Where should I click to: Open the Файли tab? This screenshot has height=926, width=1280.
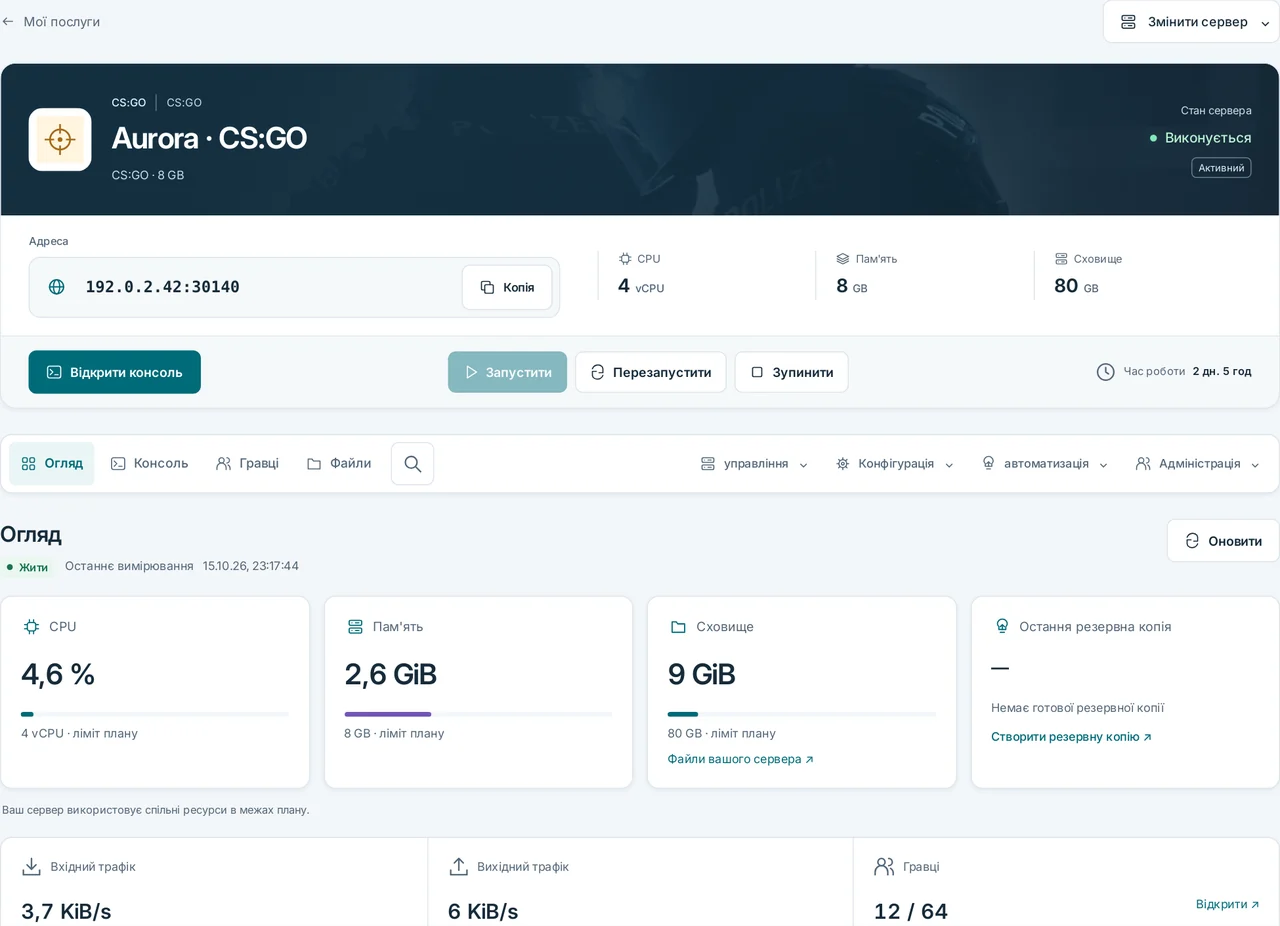click(x=339, y=464)
